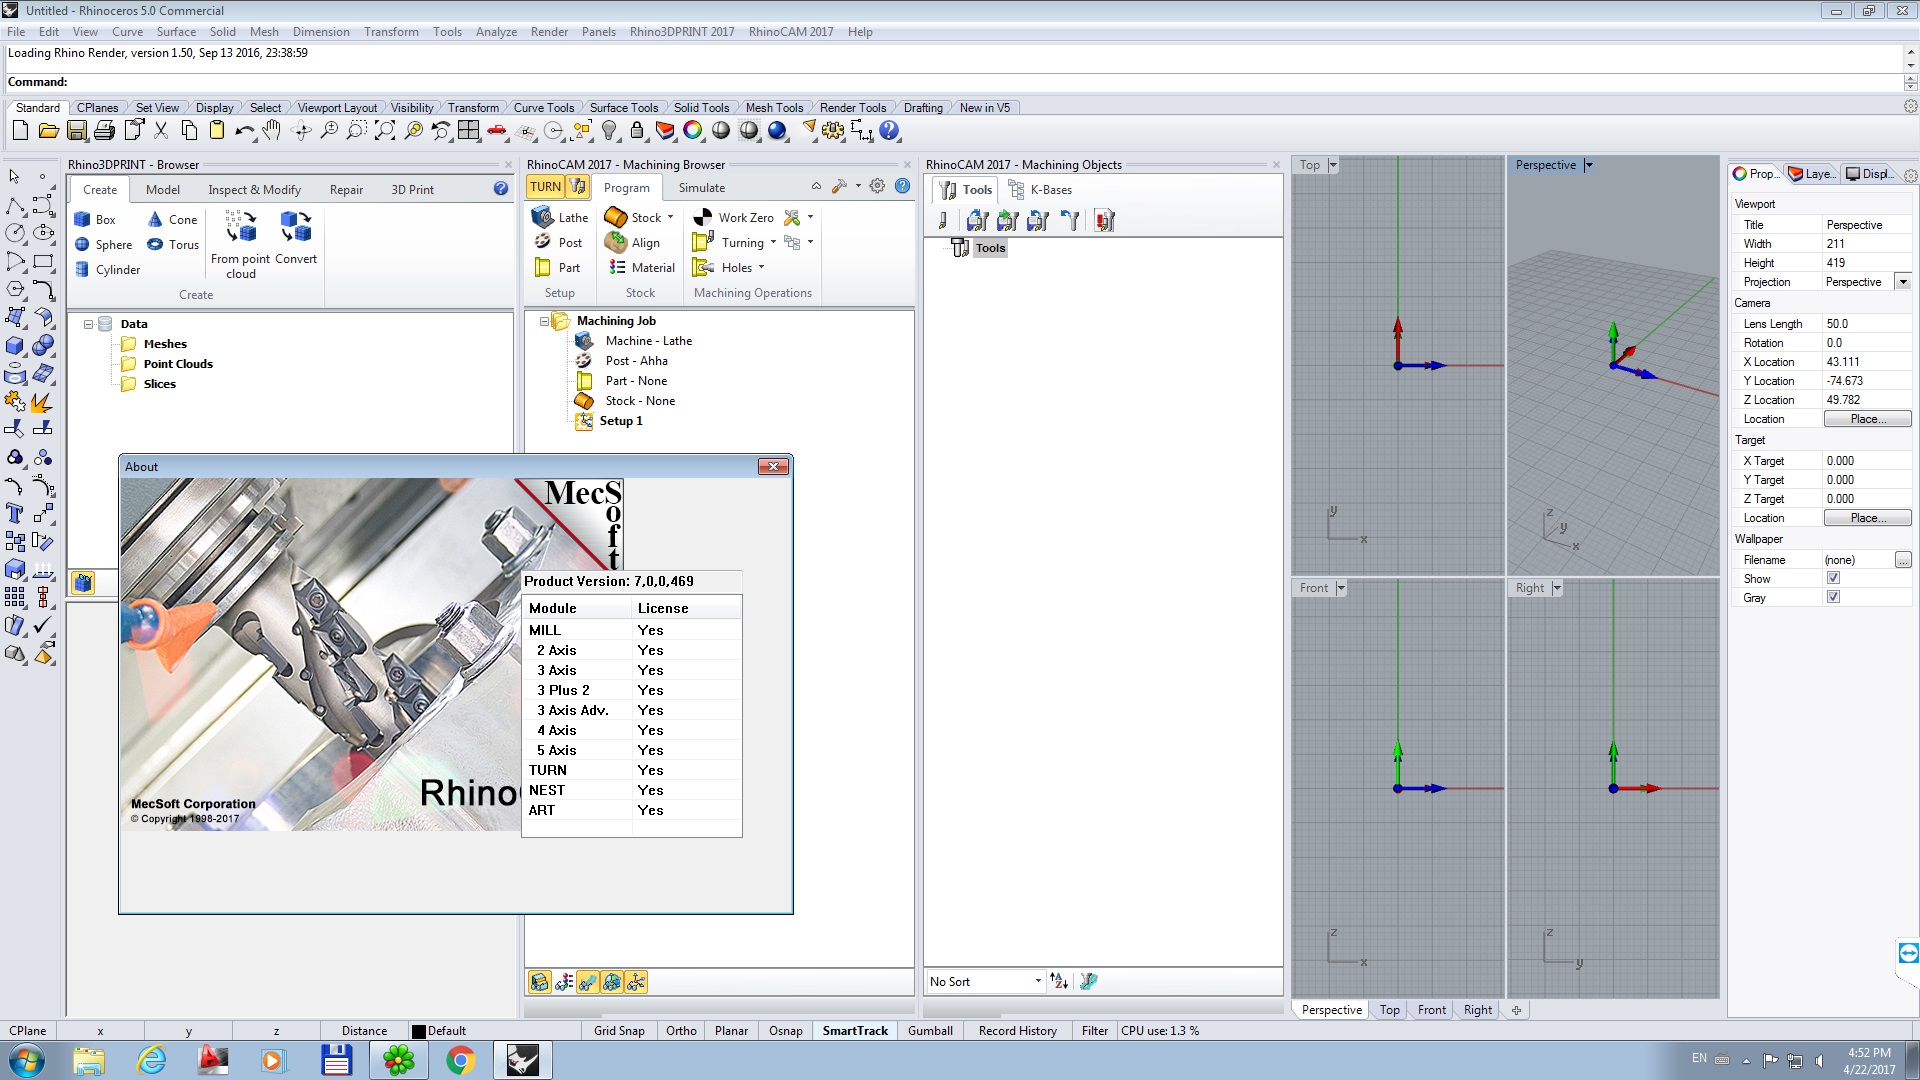
Task: Click the red car Set View icon
Action: [x=497, y=130]
